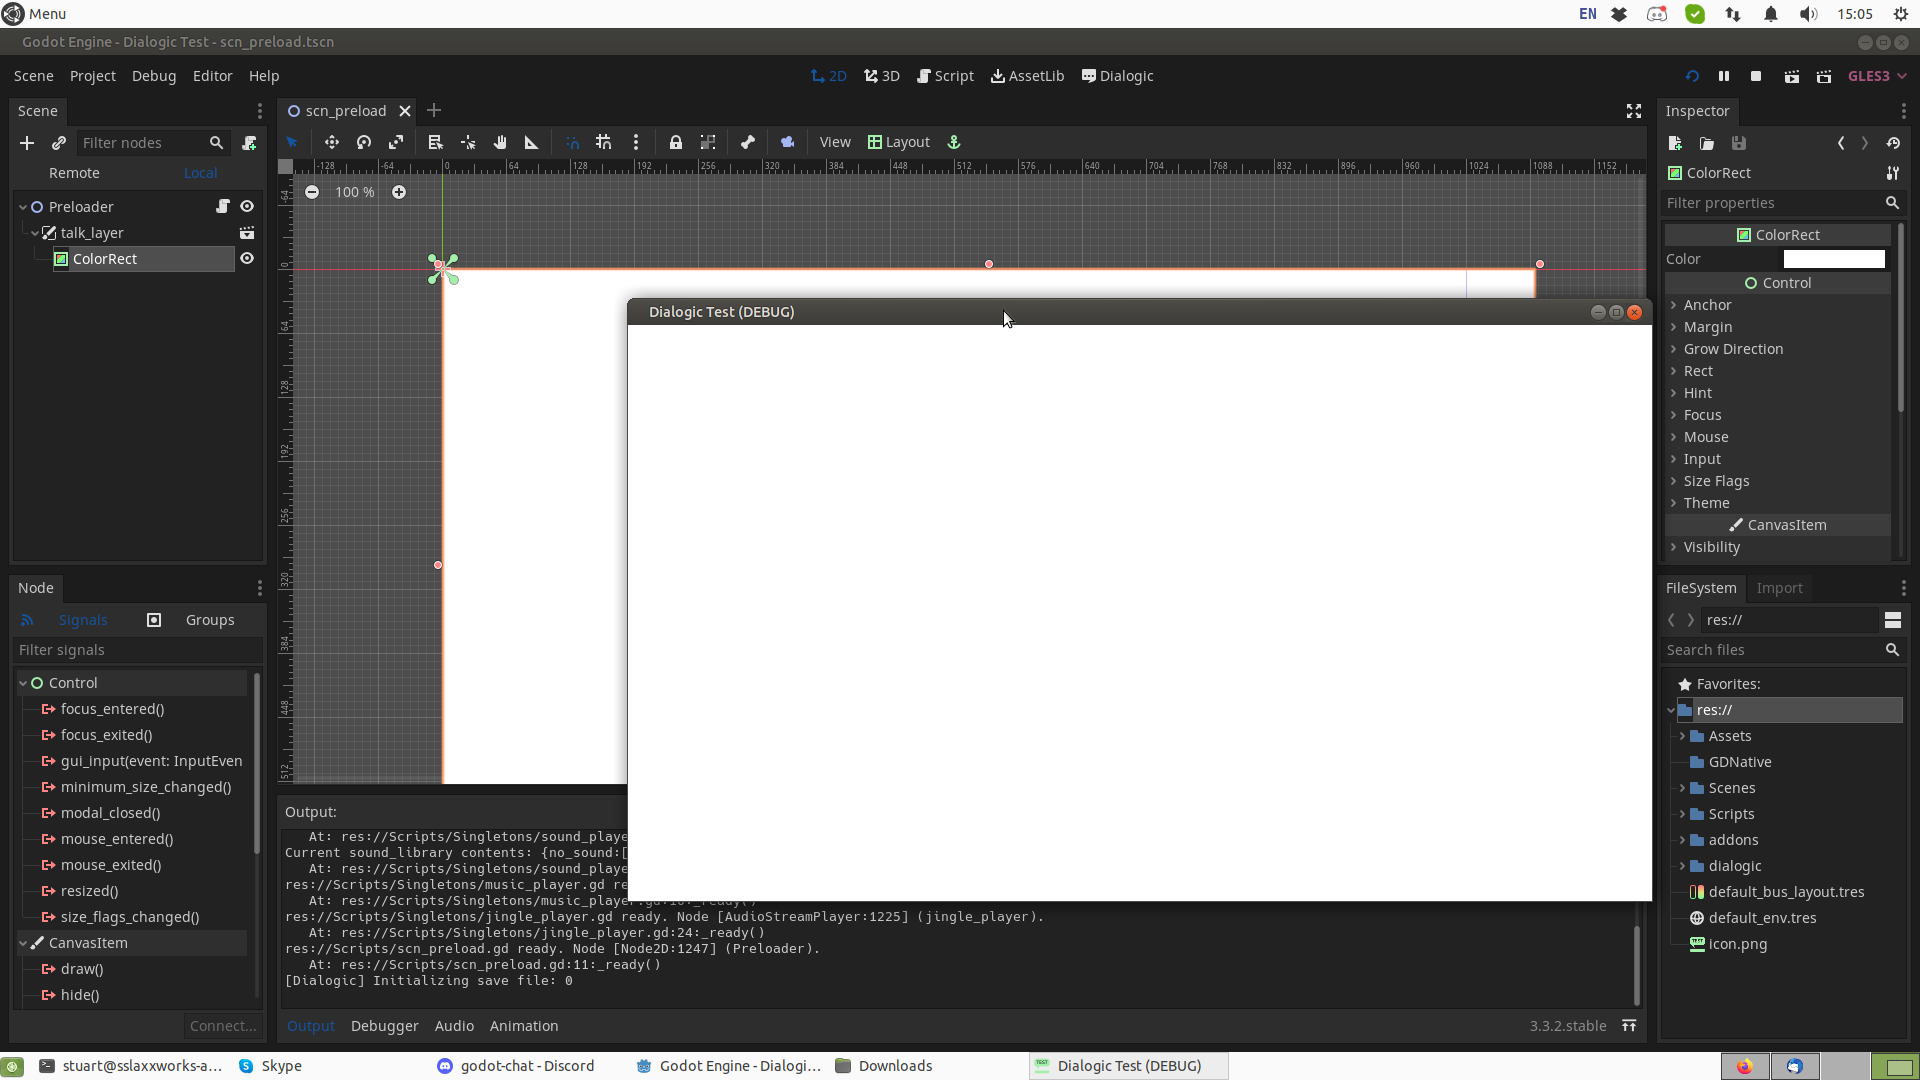Open the Dialogic editor tab
Viewport: 1920px width, 1080px height.
(1117, 75)
